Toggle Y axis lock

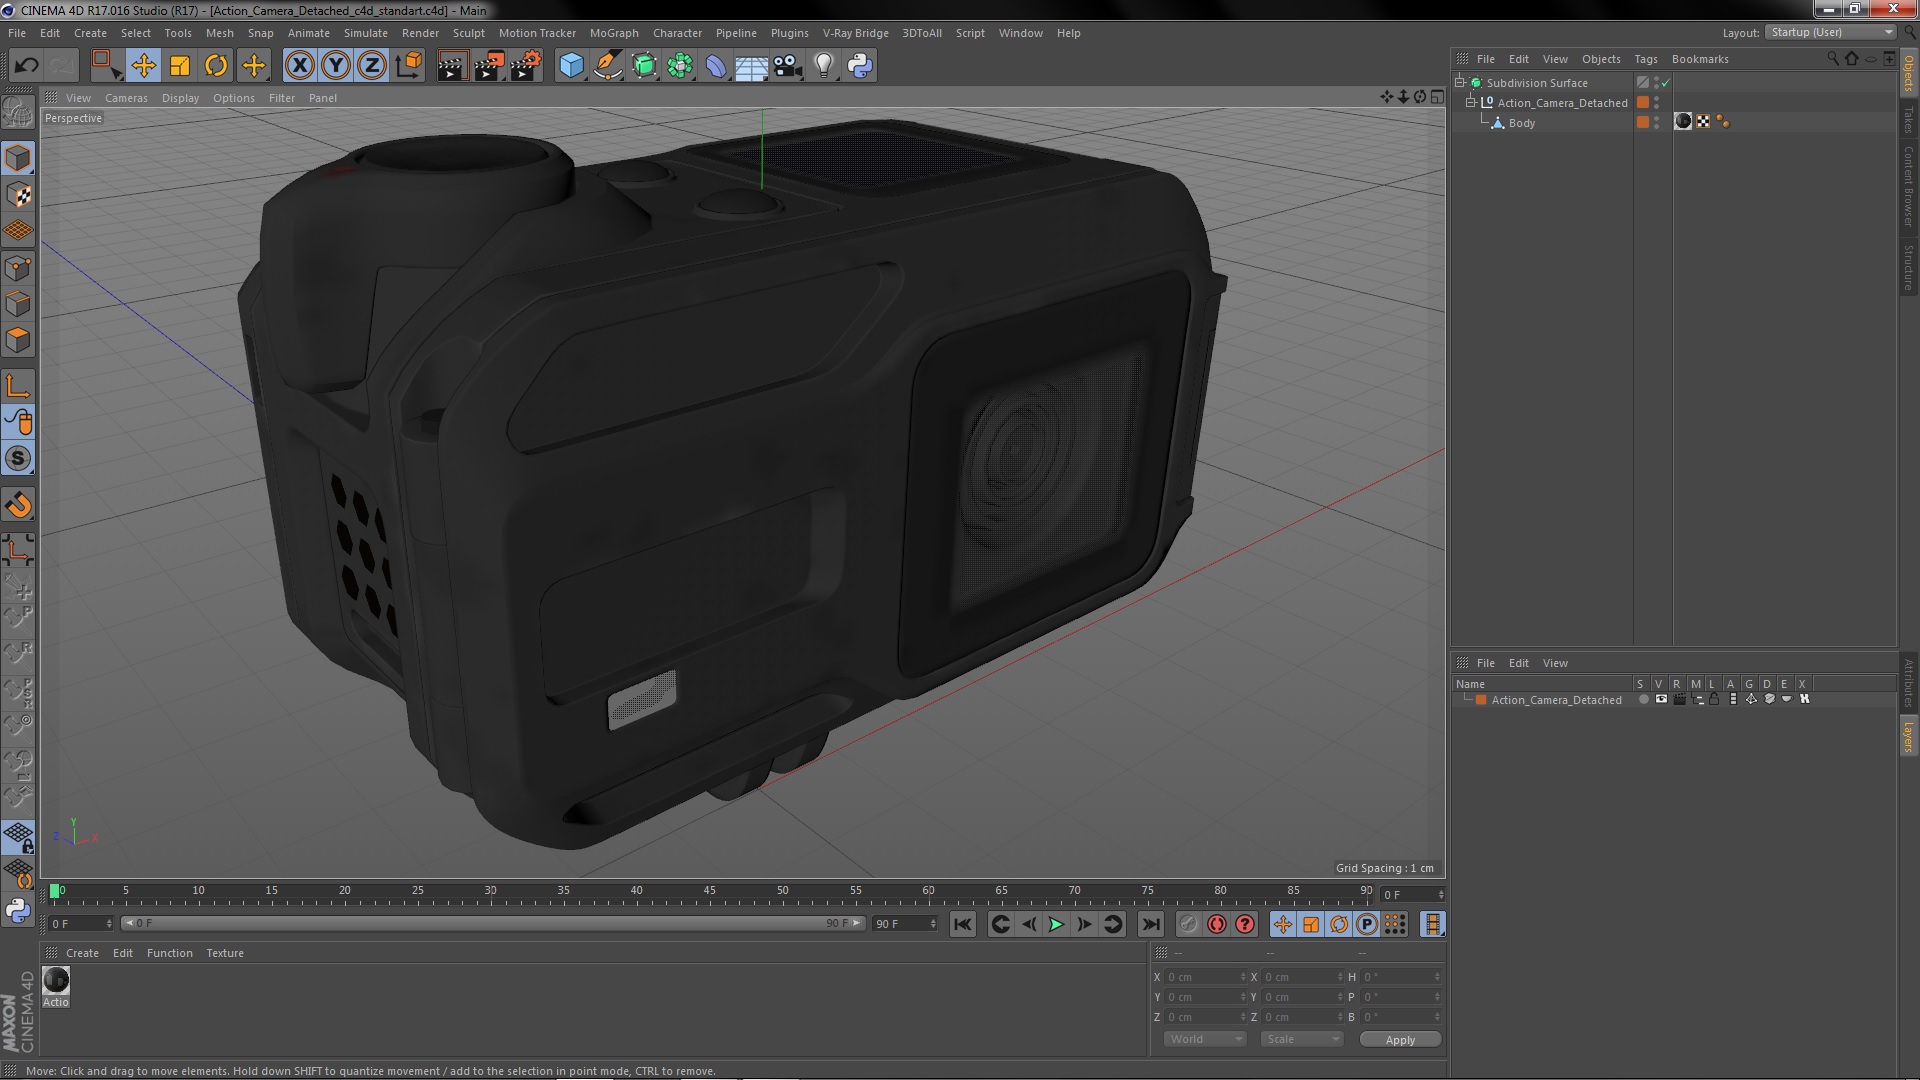pos(336,66)
